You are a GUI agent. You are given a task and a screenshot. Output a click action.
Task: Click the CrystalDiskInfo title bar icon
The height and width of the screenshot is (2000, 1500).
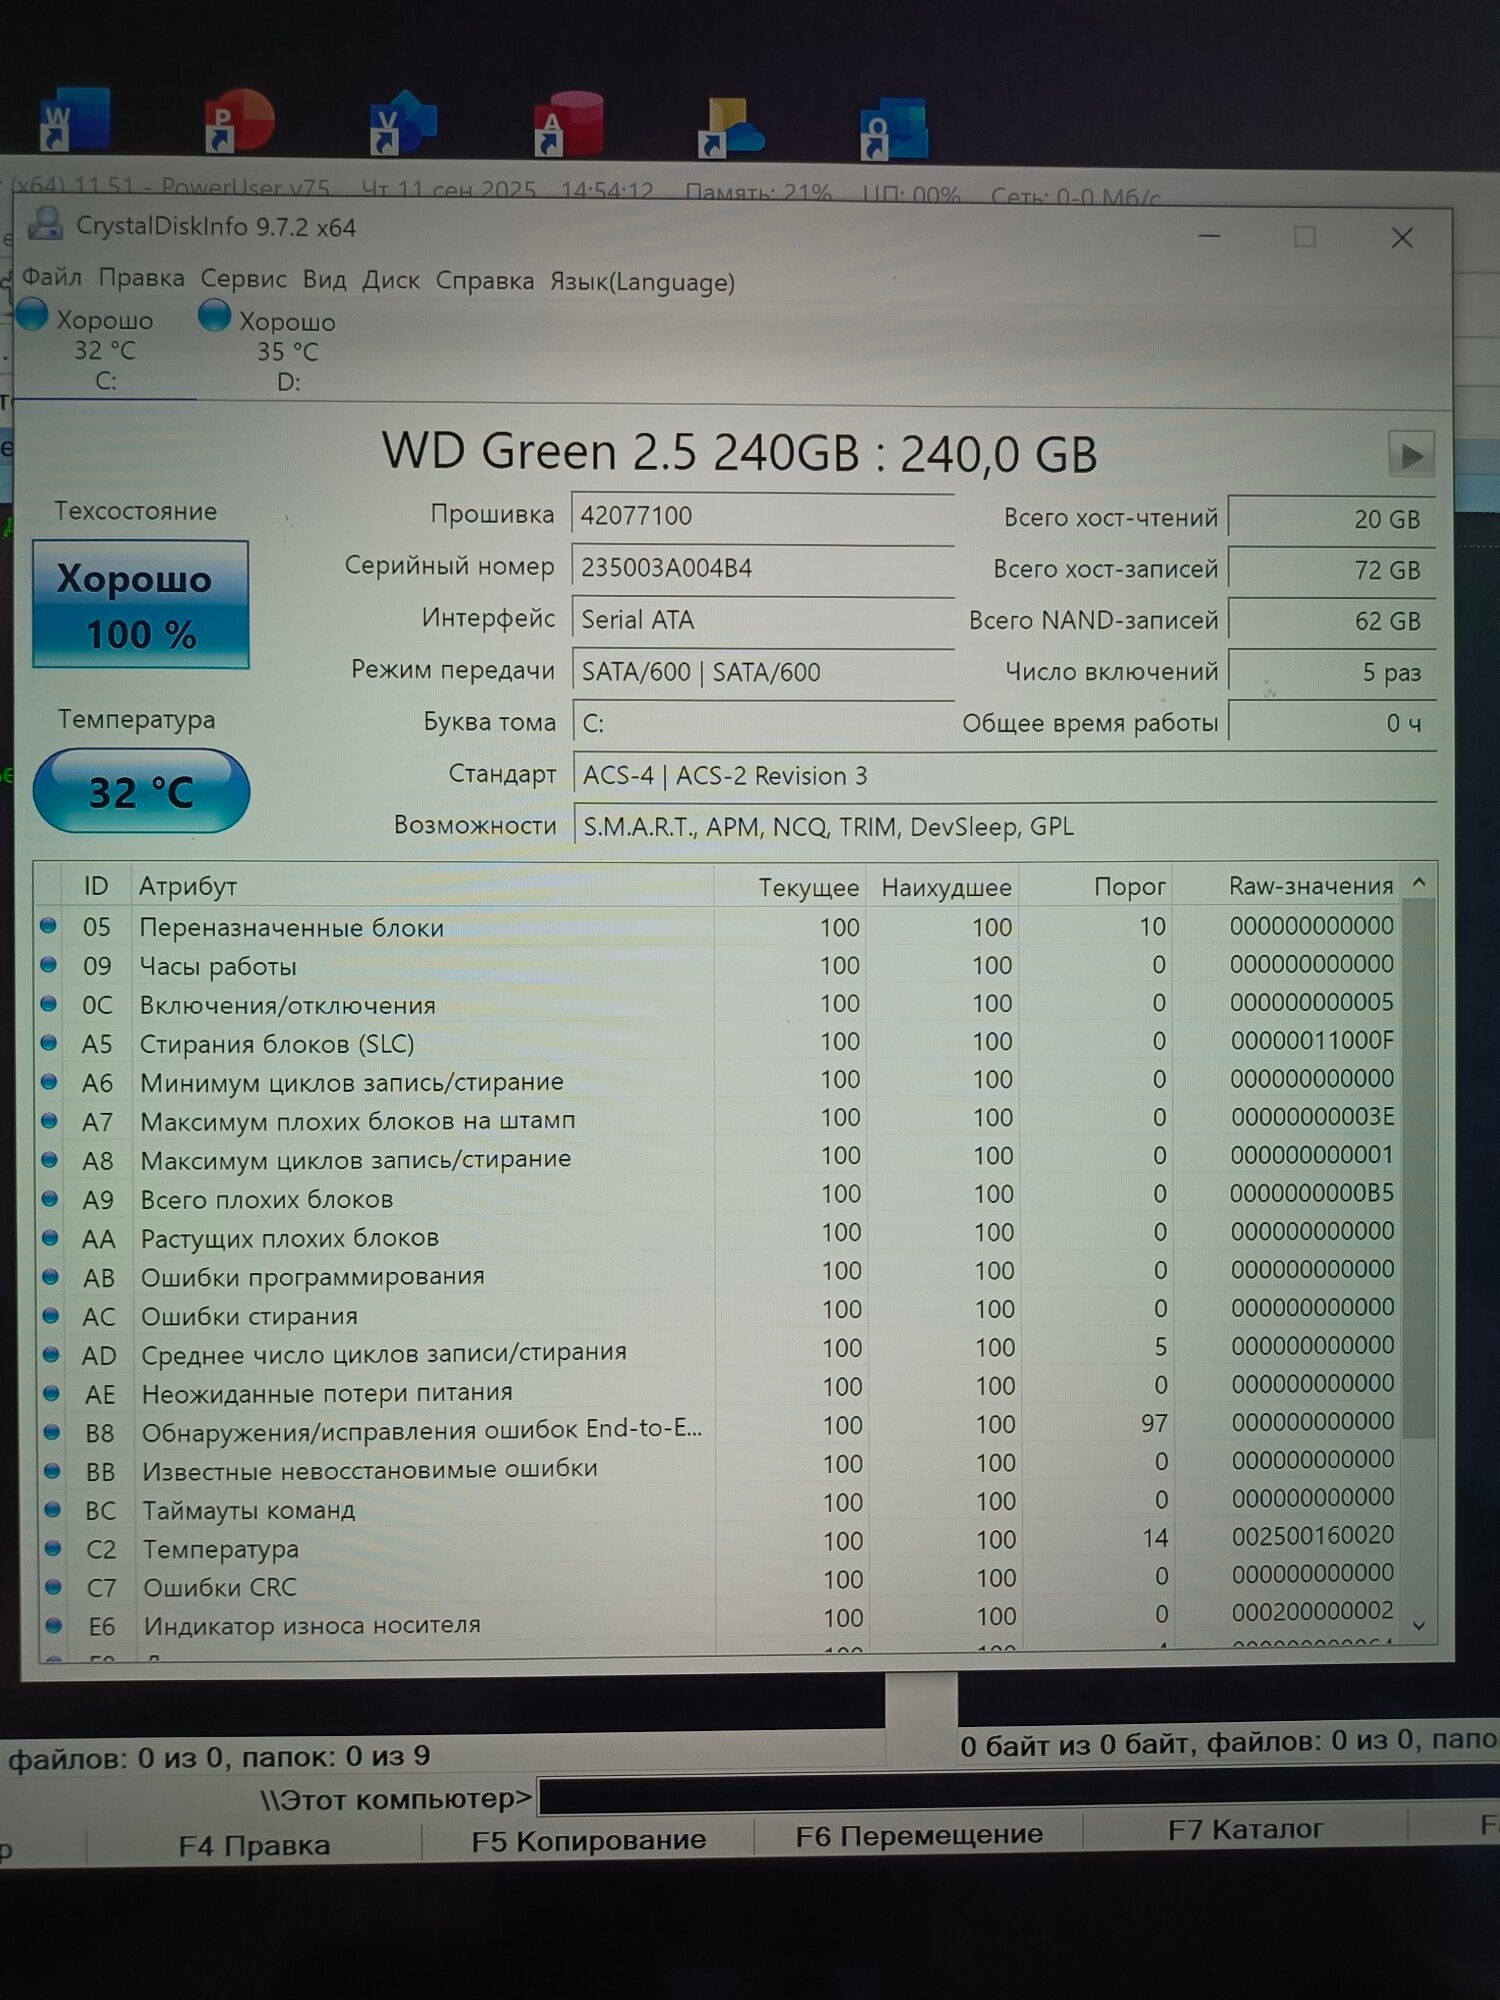[46, 223]
